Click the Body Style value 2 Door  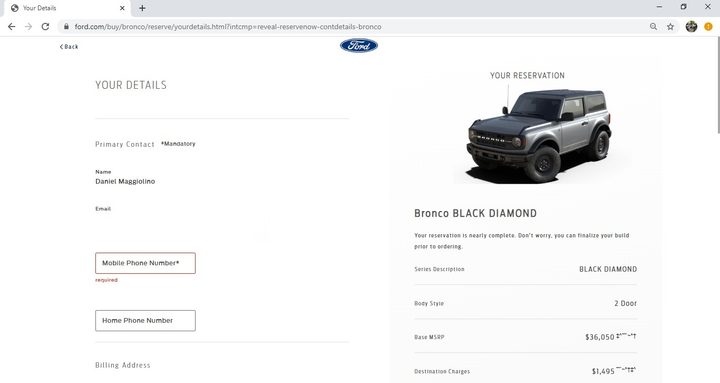click(625, 303)
